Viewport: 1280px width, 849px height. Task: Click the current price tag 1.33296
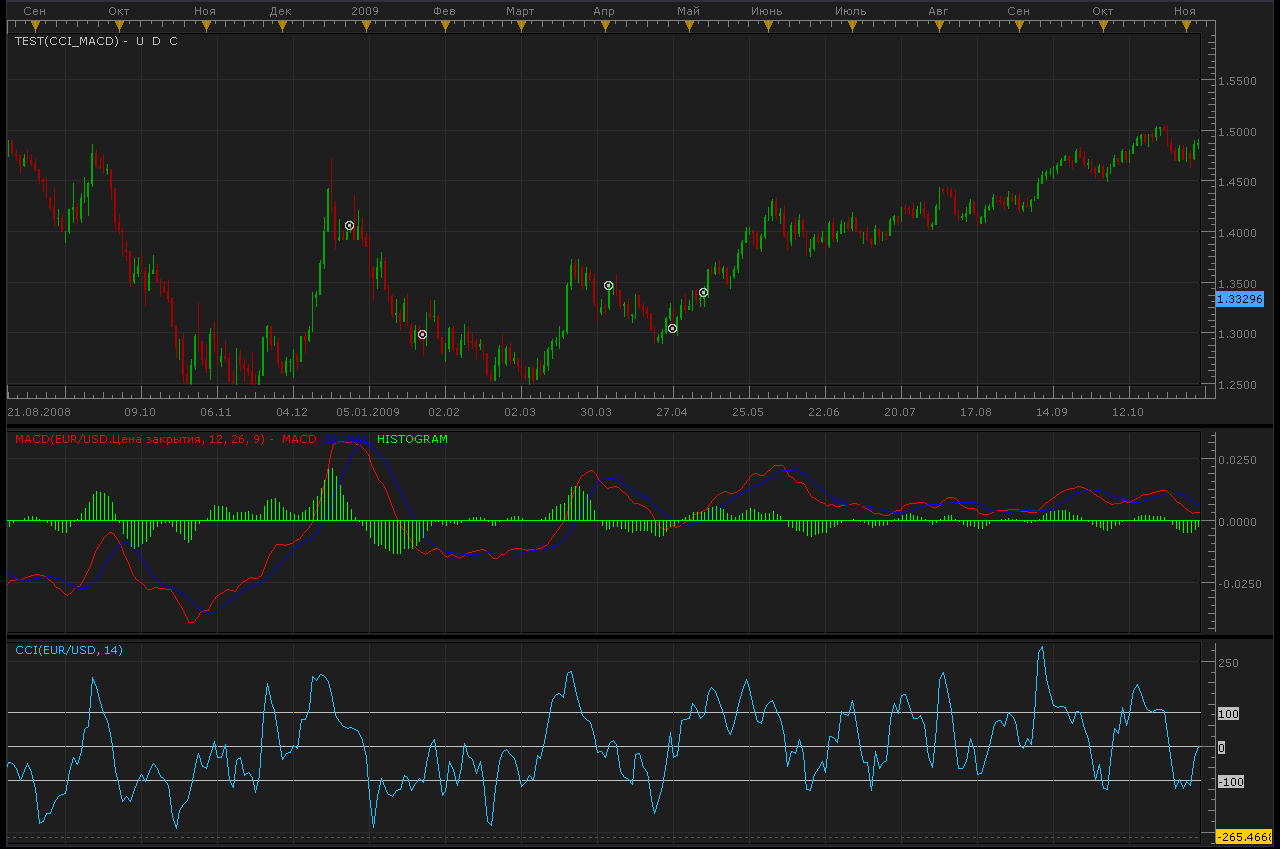(1240, 299)
